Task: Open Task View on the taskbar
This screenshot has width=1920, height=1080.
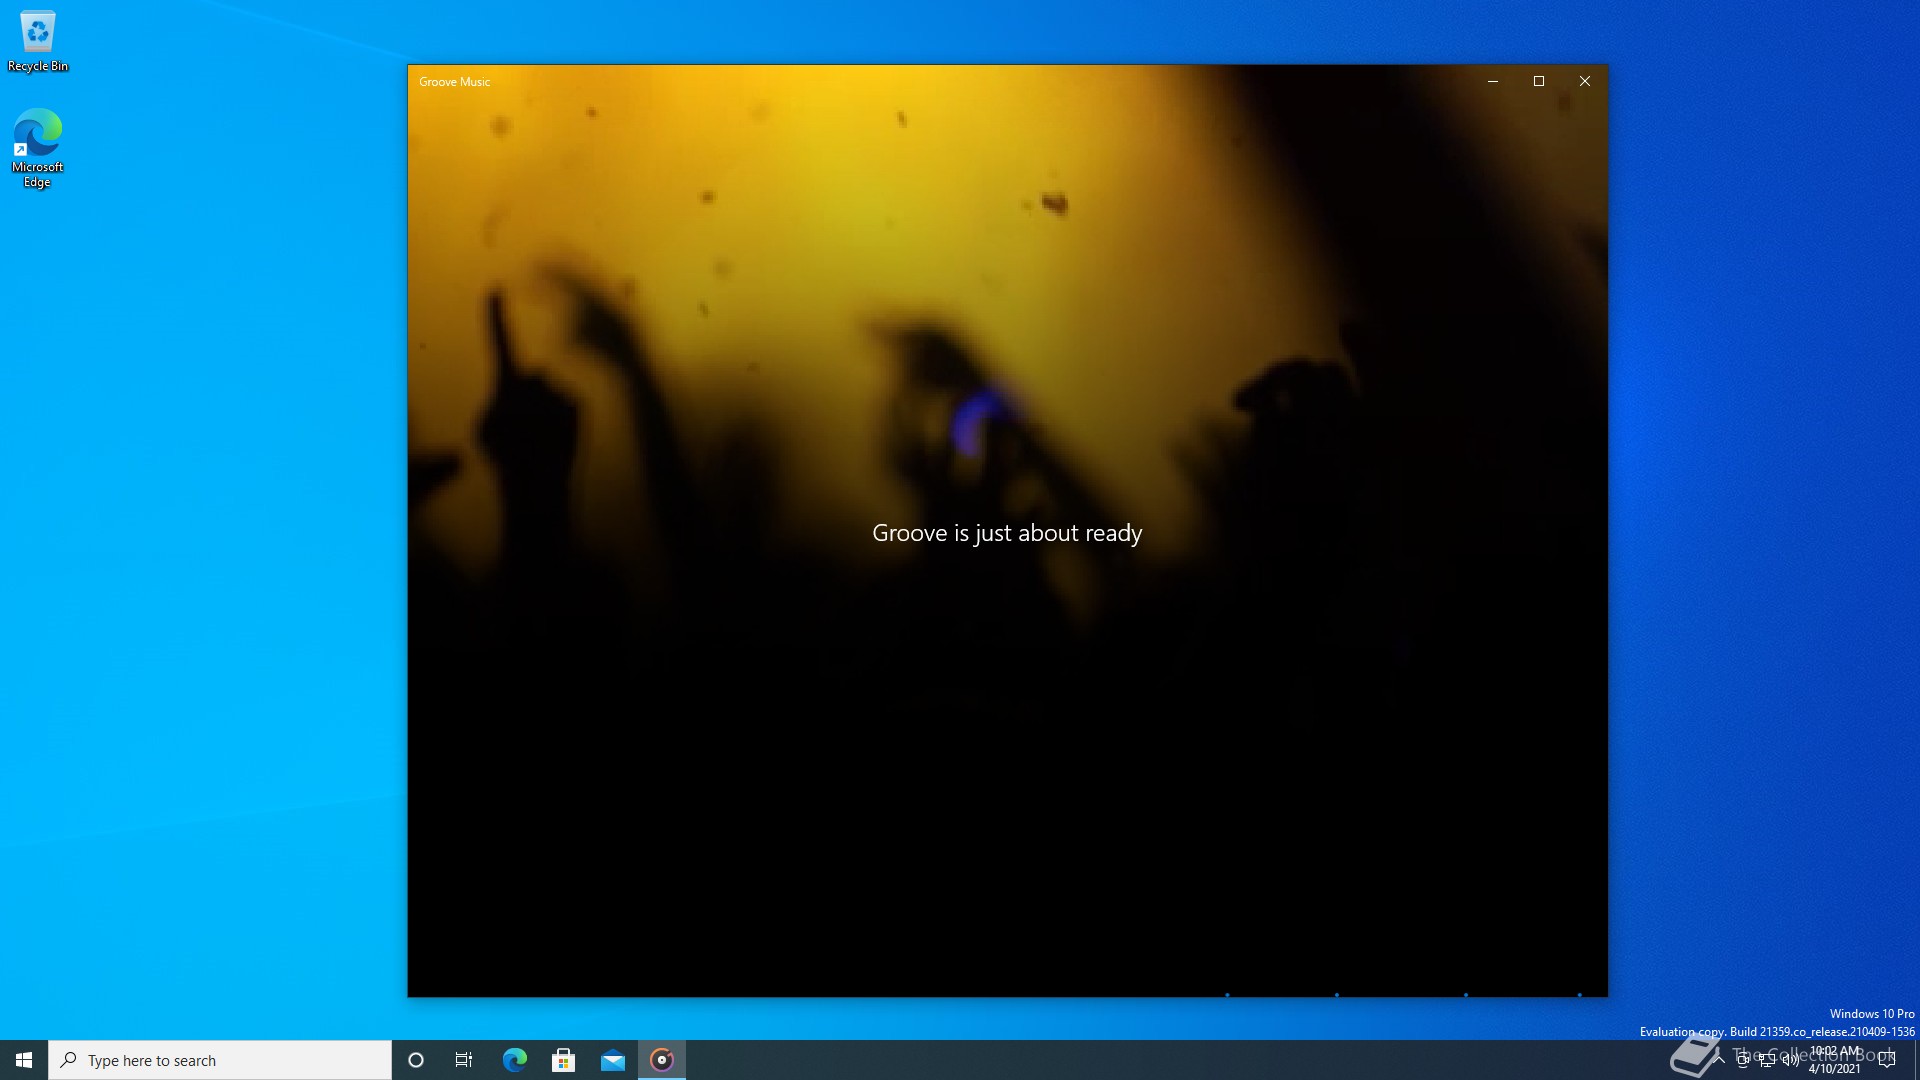Action: [x=464, y=1060]
